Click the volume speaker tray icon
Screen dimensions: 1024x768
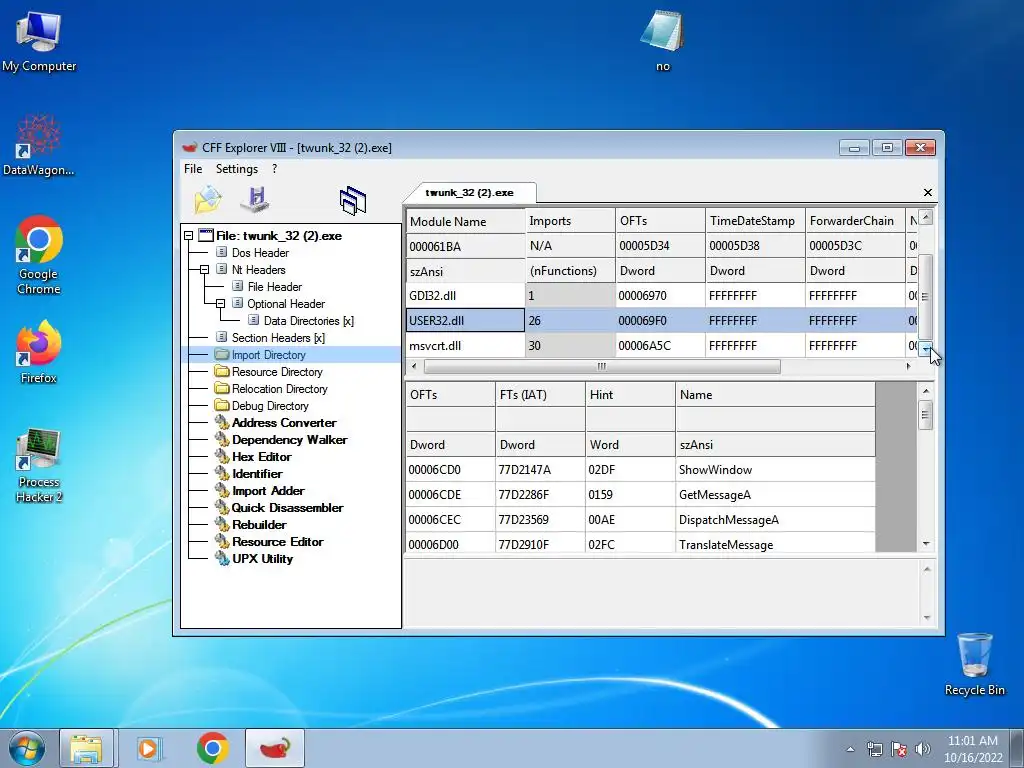pos(923,749)
